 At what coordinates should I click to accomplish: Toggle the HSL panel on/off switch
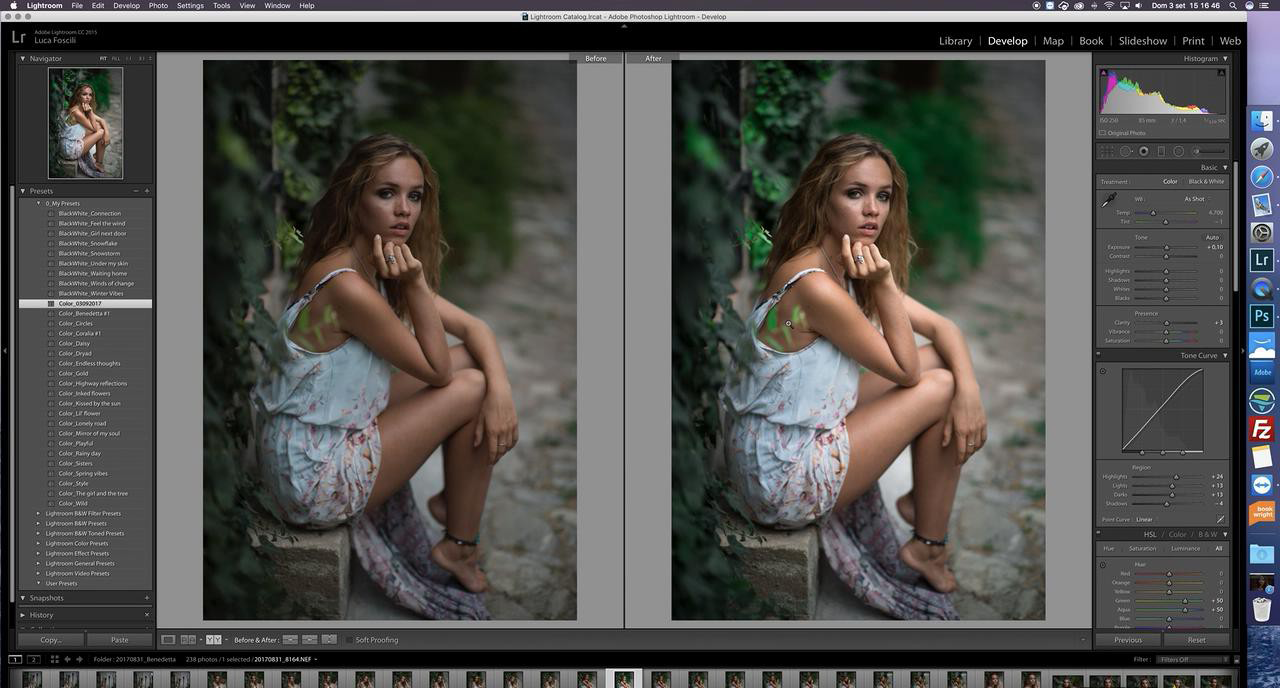point(1098,534)
